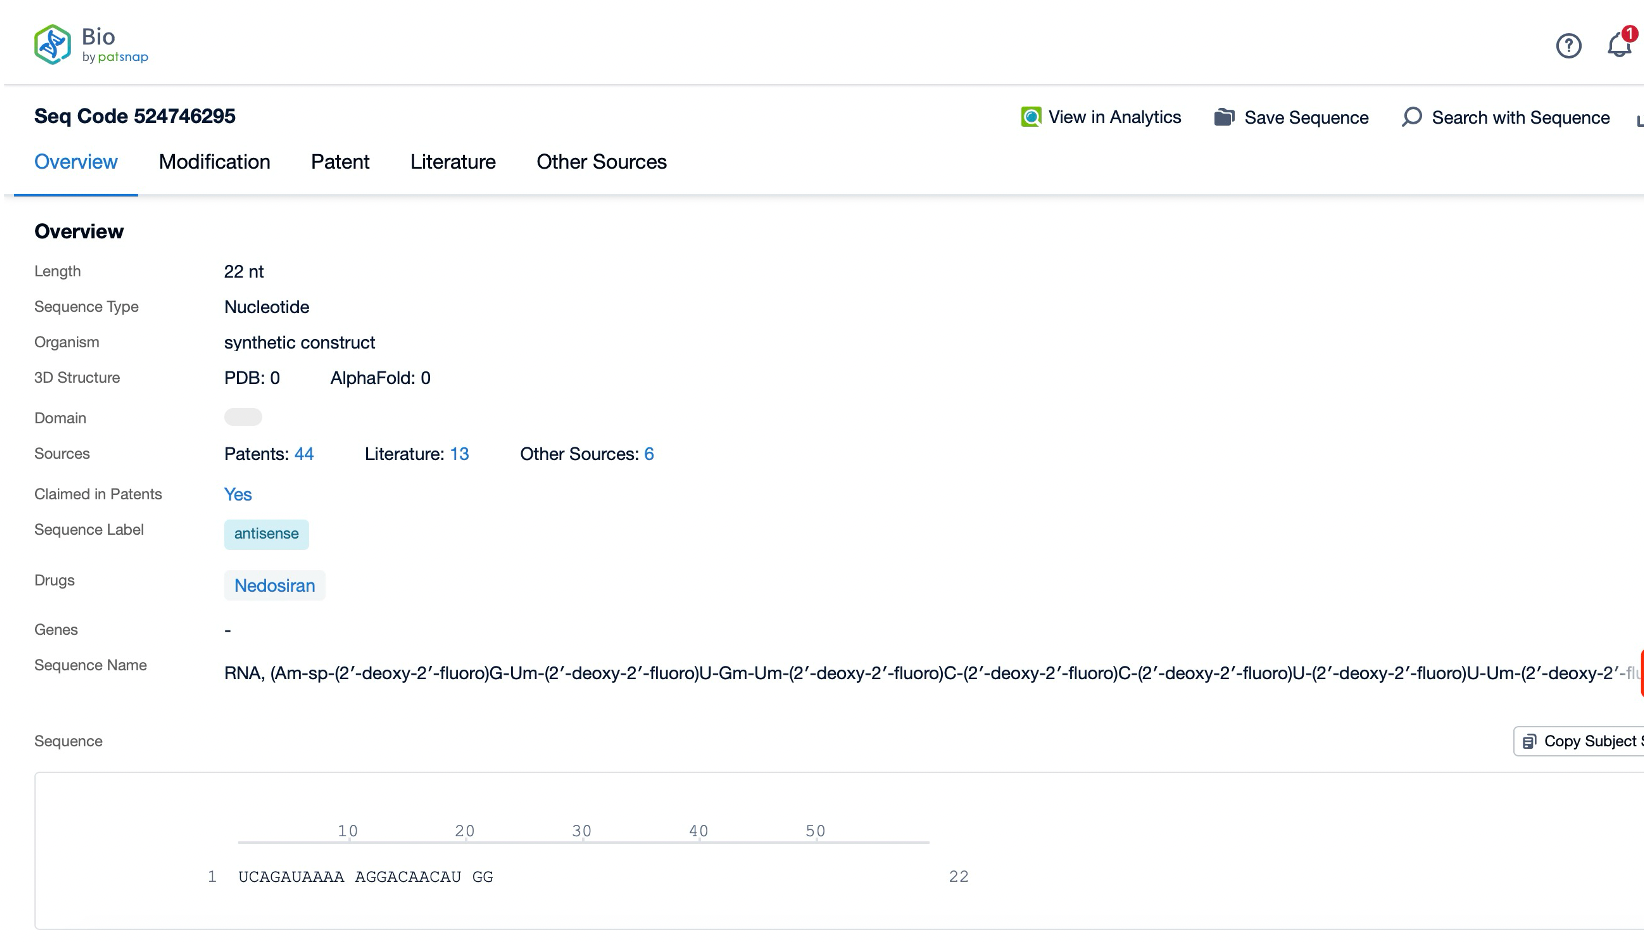Open the Literature count 13 link
Screen dimensions: 1644x942
coord(459,454)
